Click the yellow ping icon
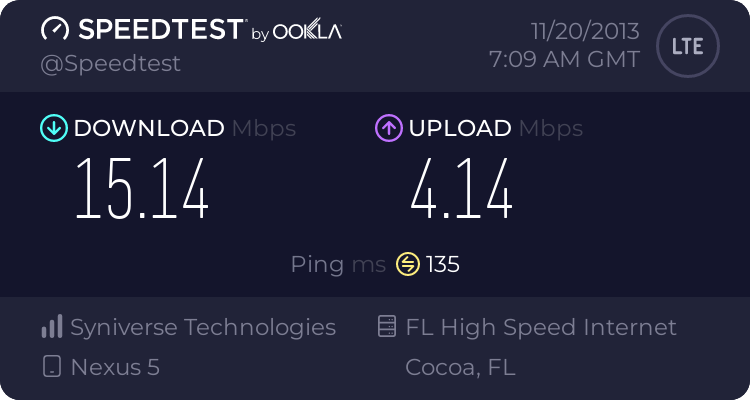Screen dimensions: 750x400 pos(408,264)
